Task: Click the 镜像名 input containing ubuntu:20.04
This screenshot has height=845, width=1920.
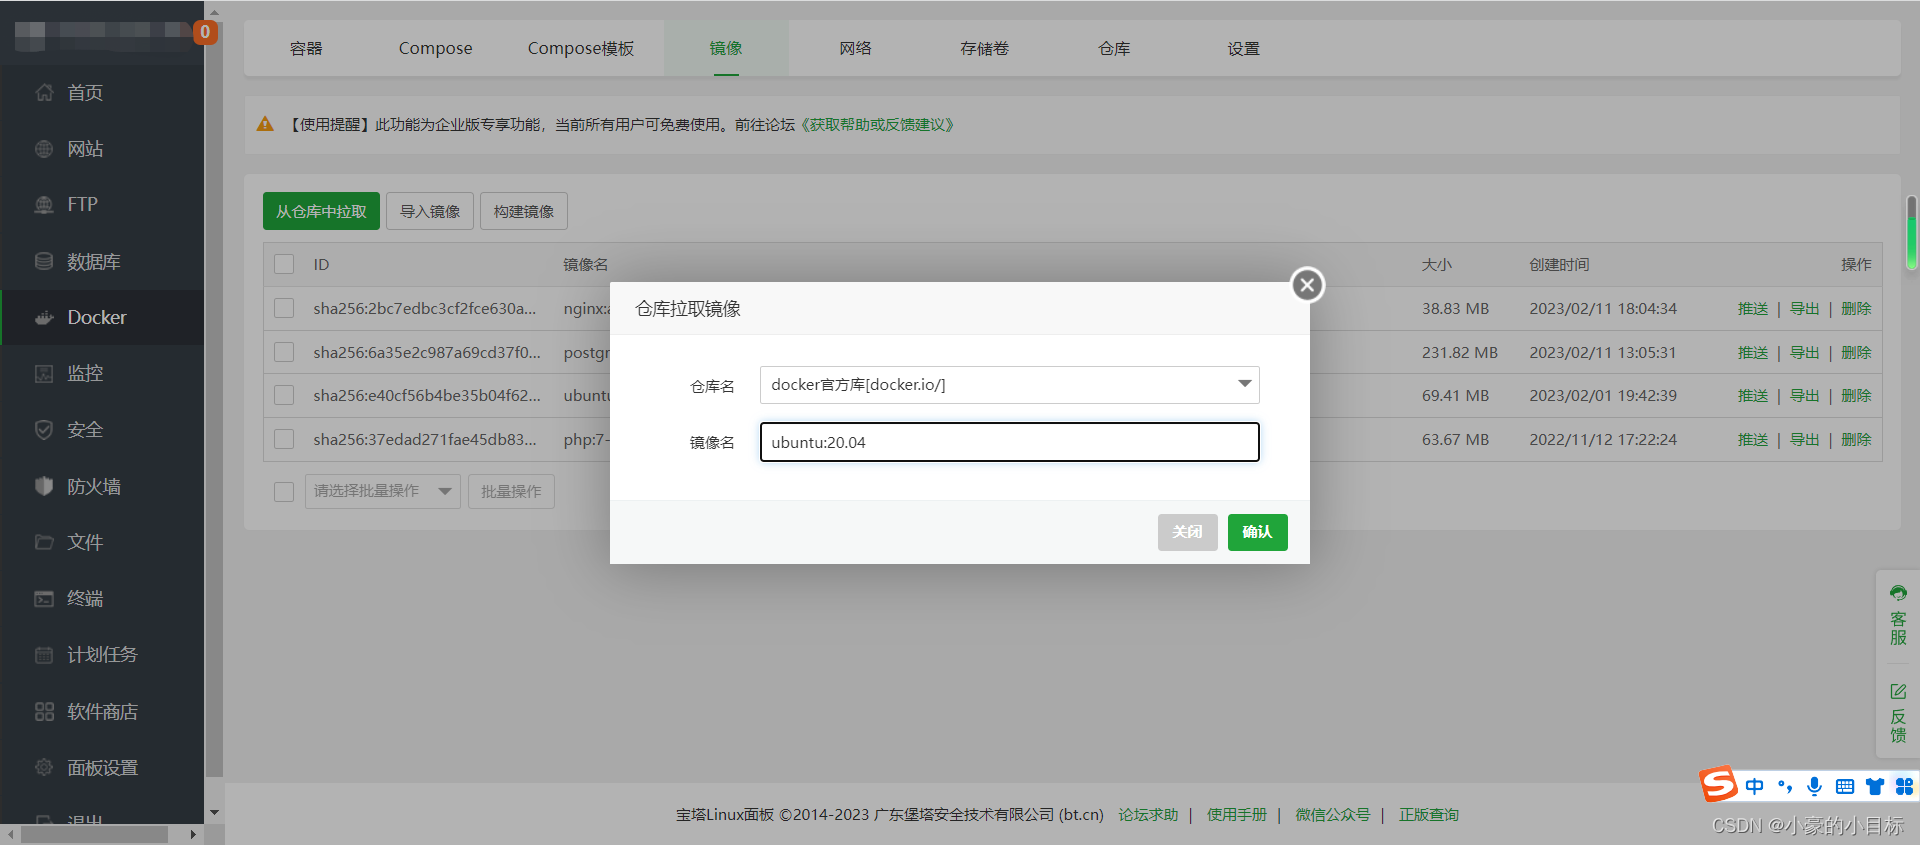Action: tap(1009, 442)
